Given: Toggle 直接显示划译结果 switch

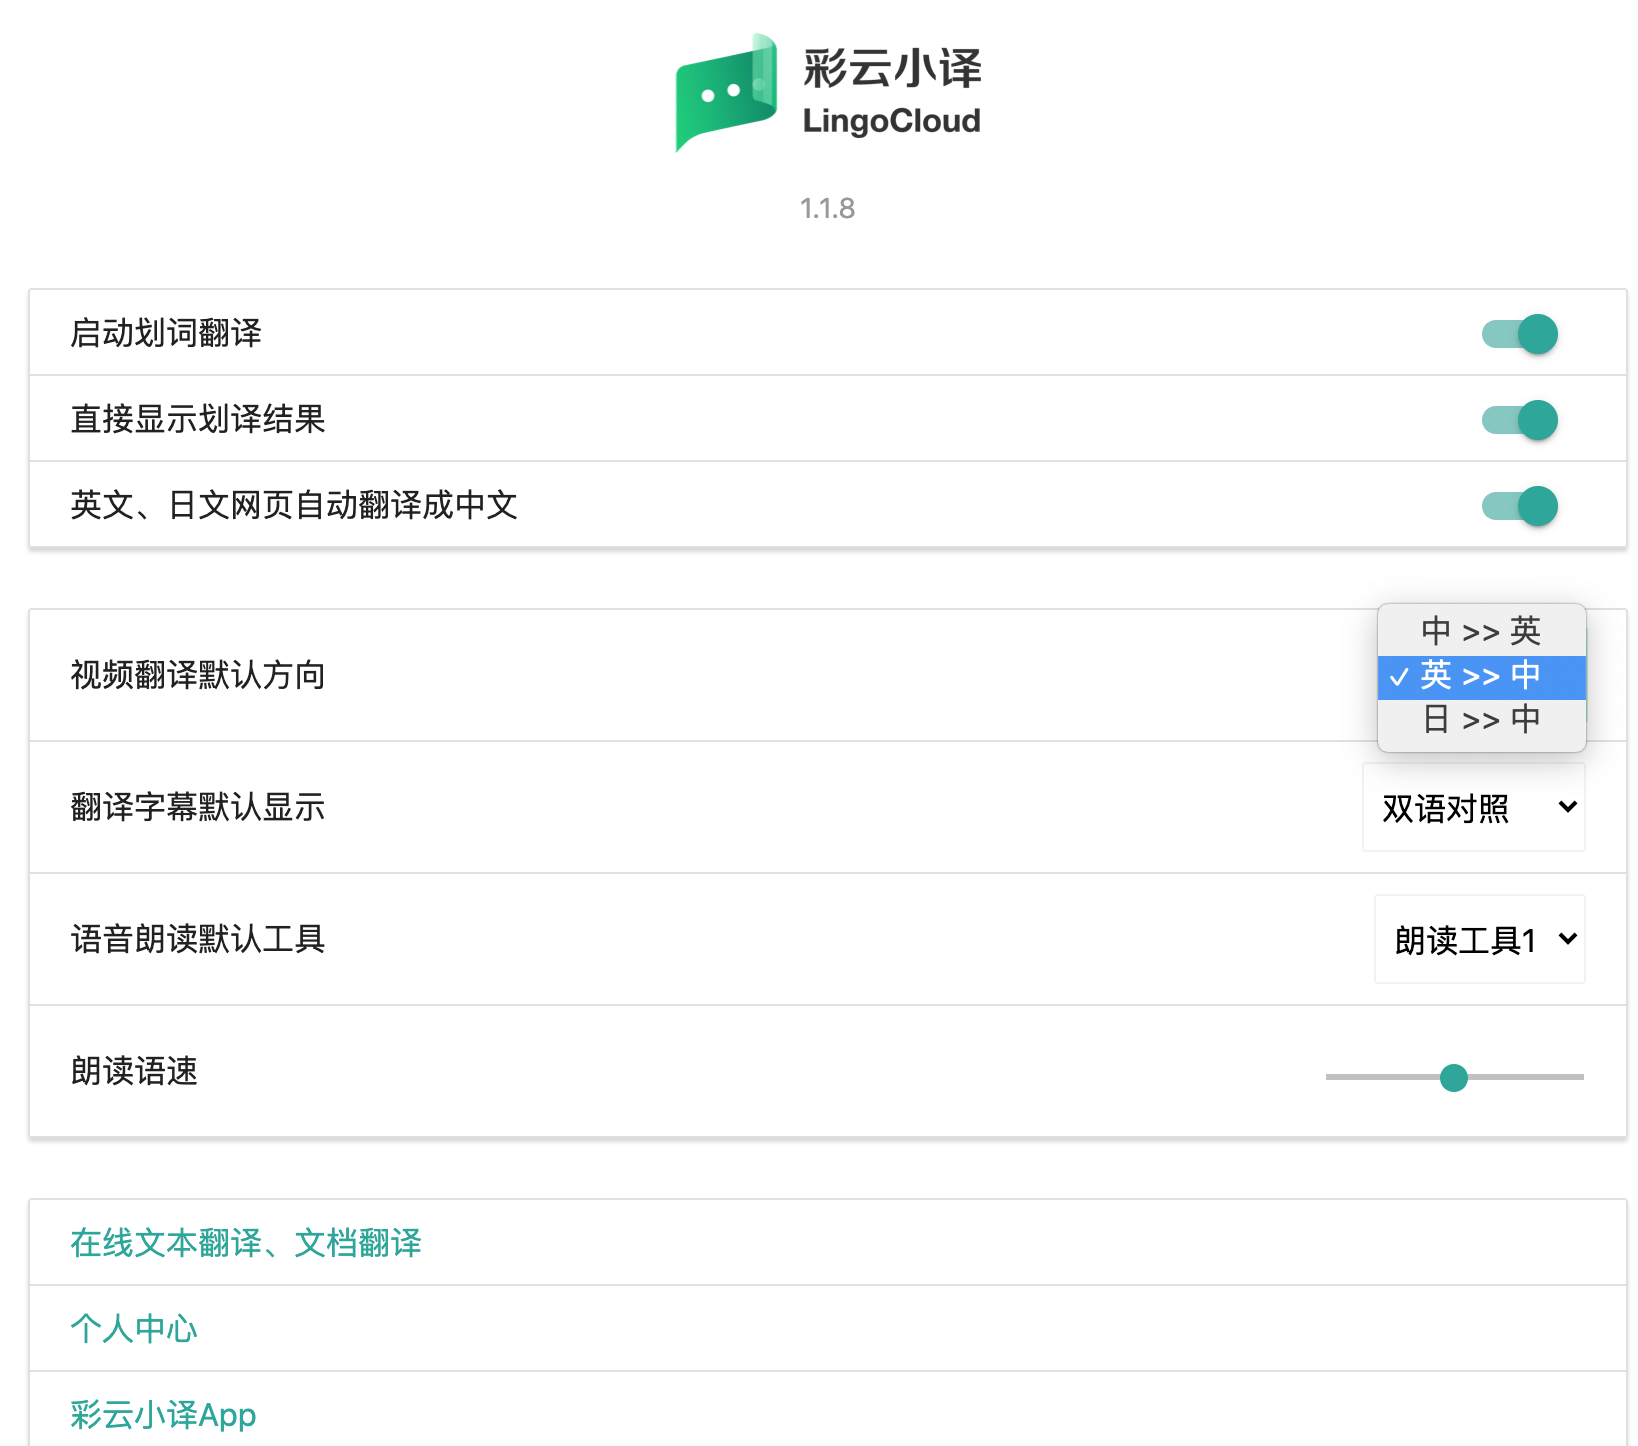Looking at the screenshot, I should tap(1519, 420).
